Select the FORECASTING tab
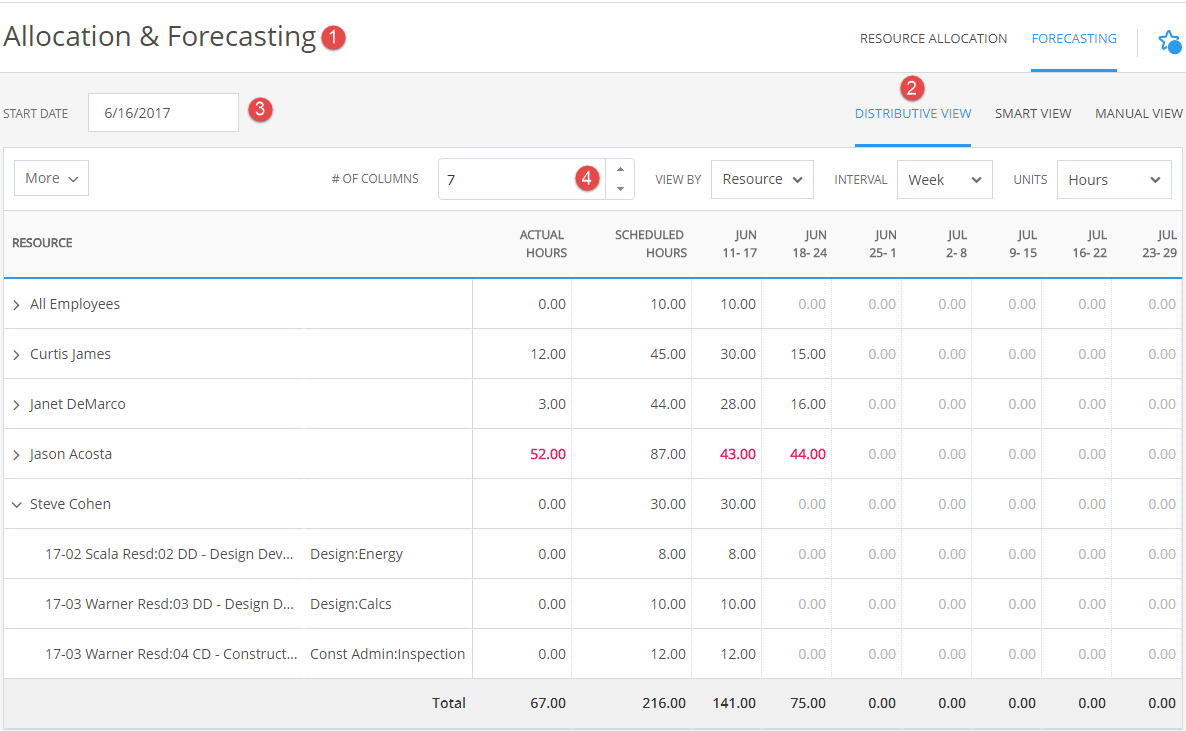 coord(1073,38)
